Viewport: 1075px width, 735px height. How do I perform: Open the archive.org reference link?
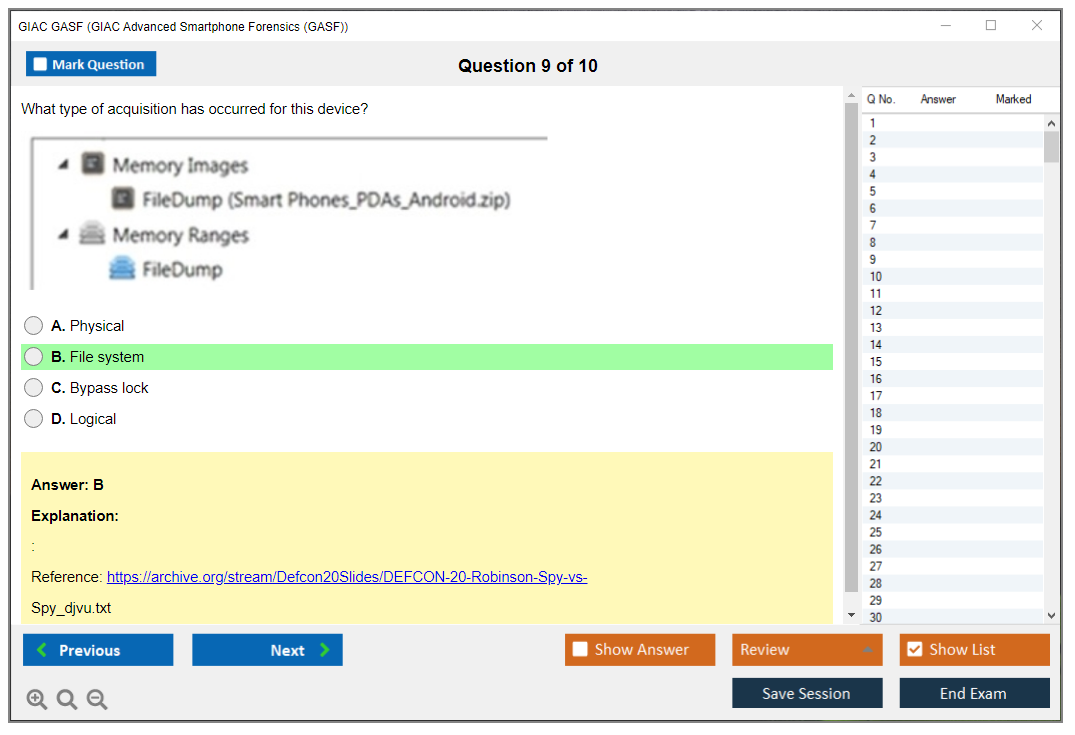[x=346, y=577]
